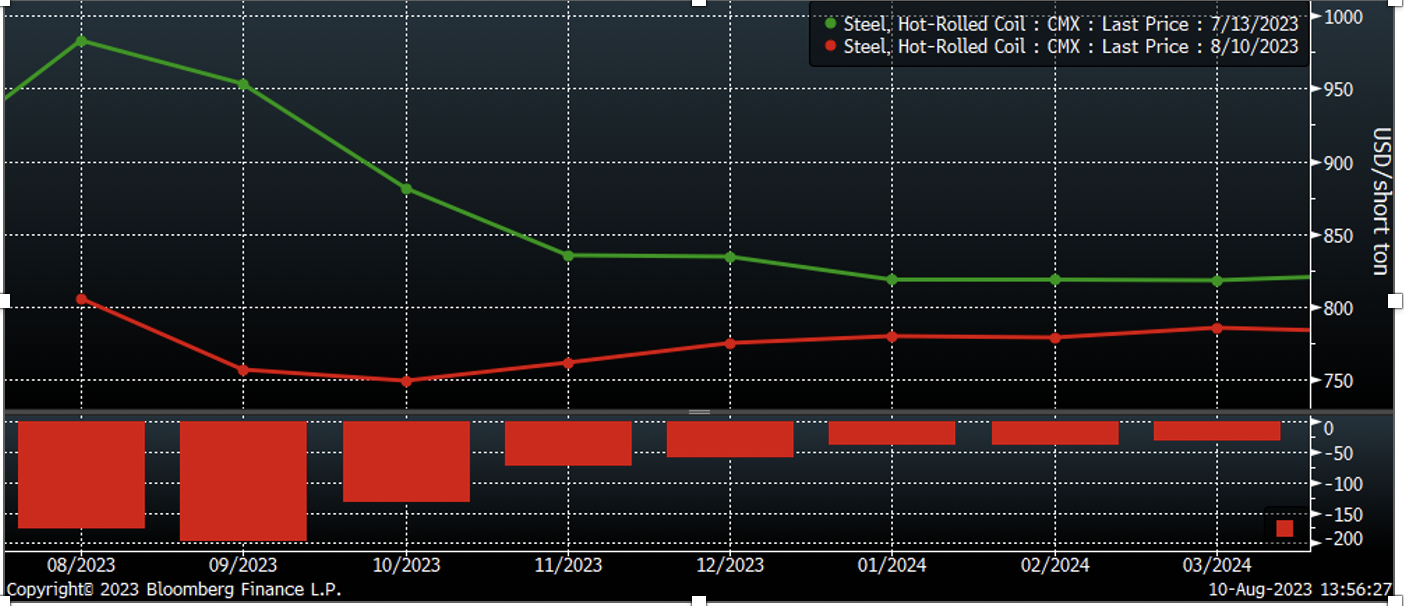This screenshot has height=606, width=1404.
Task: Click the arrow marker beside the 850 axis label
Action: click(1315, 236)
